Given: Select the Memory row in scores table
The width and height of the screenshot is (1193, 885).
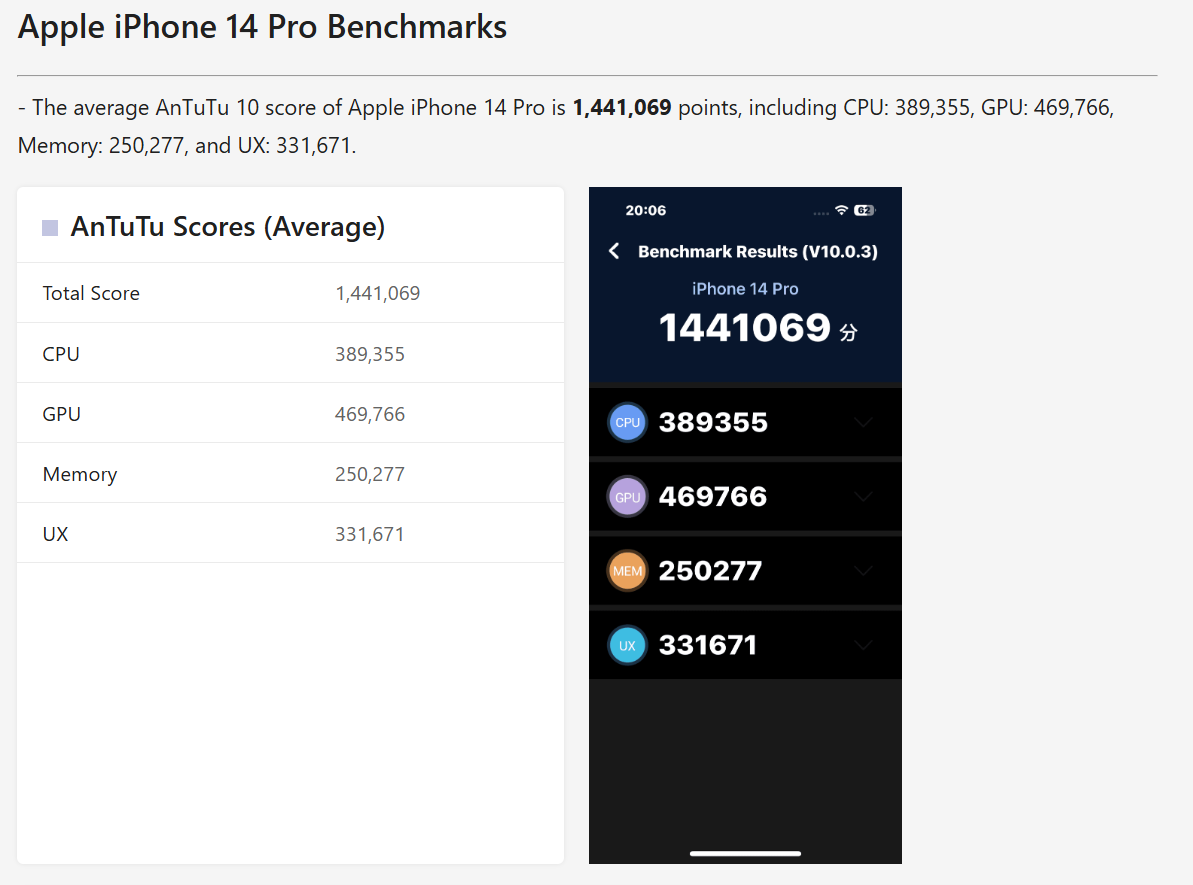Looking at the screenshot, I should point(80,474).
